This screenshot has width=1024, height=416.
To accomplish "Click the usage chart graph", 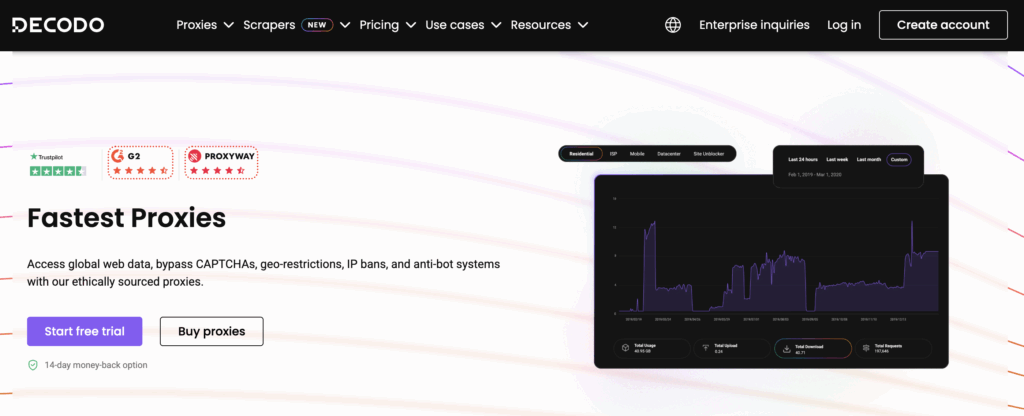I will click(776, 257).
